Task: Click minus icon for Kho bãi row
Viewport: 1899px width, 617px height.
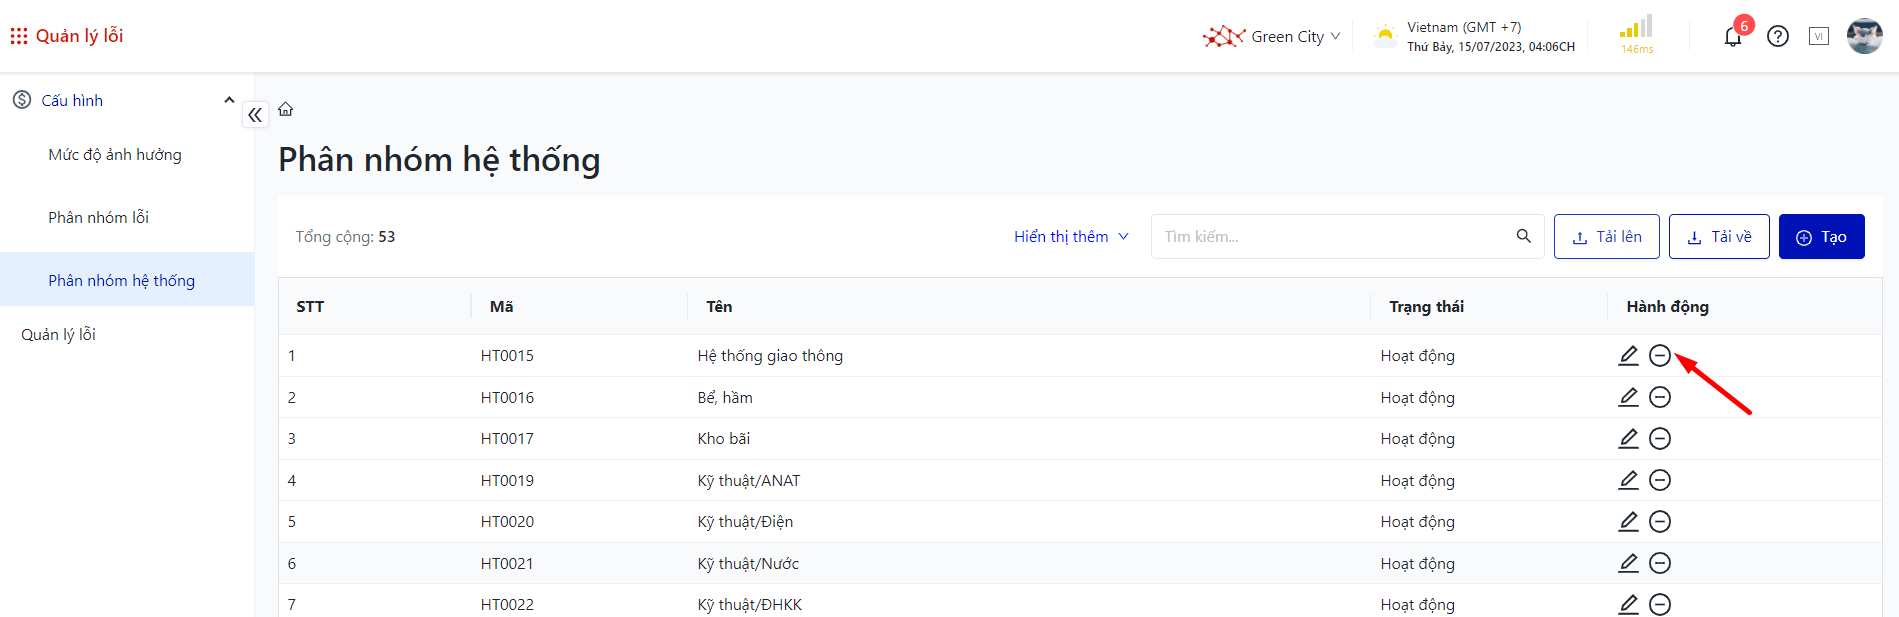Action: (x=1660, y=439)
